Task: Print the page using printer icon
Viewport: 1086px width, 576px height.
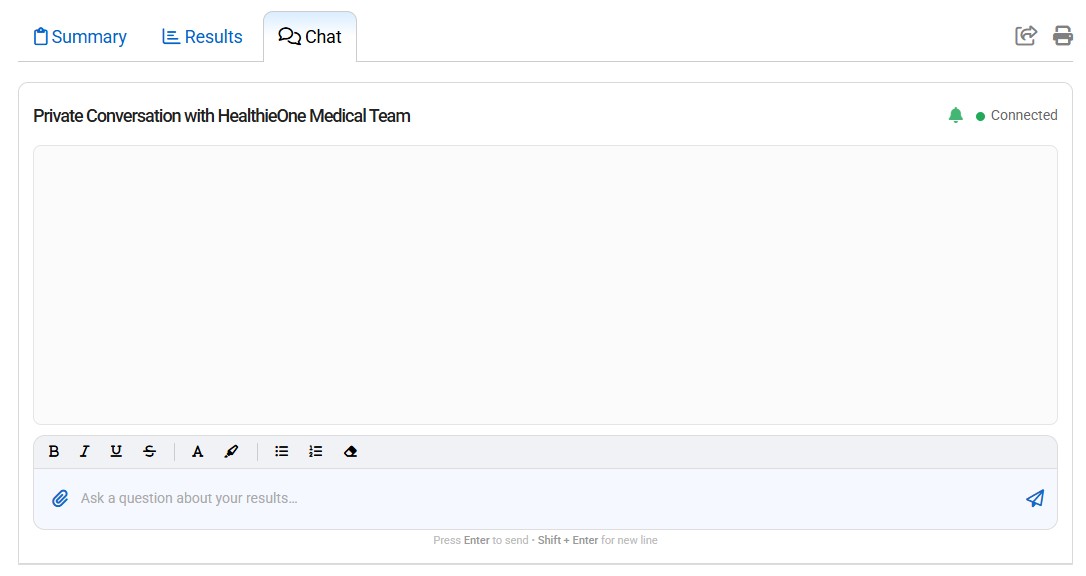Action: click(1062, 36)
